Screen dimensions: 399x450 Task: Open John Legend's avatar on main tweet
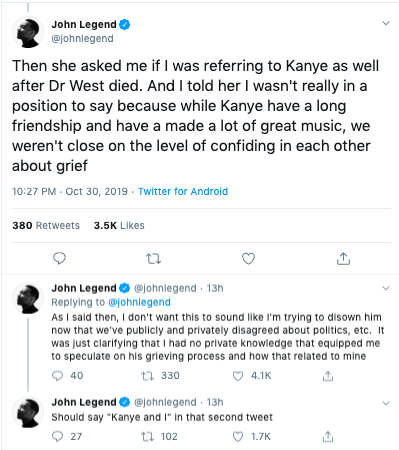[x=28, y=32]
